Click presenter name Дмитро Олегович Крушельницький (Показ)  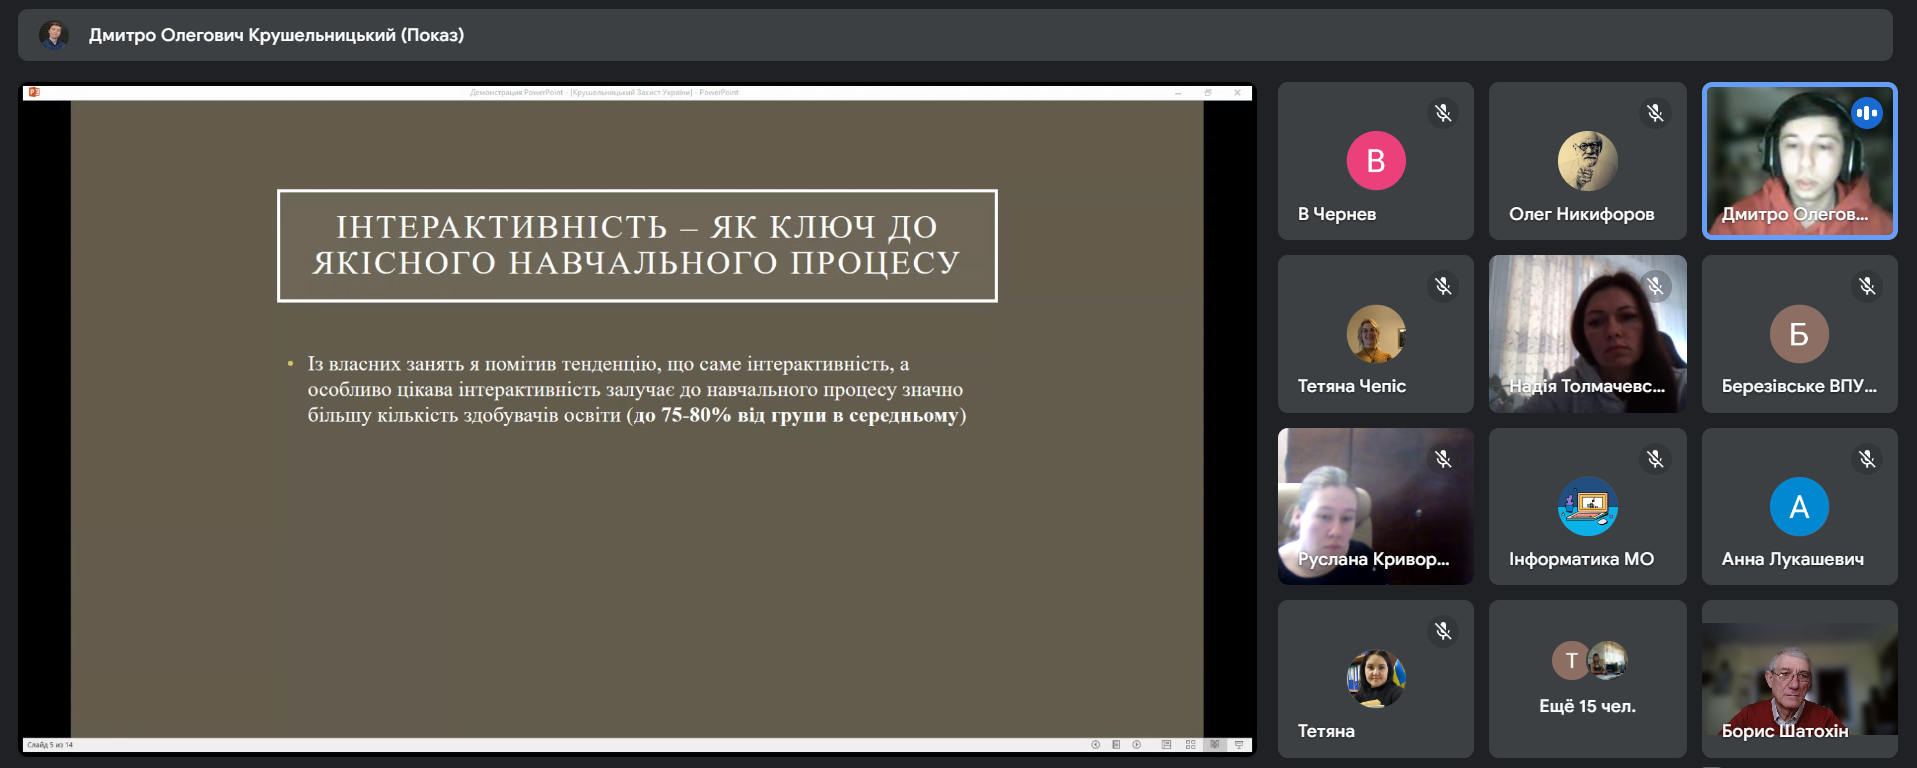coord(276,35)
